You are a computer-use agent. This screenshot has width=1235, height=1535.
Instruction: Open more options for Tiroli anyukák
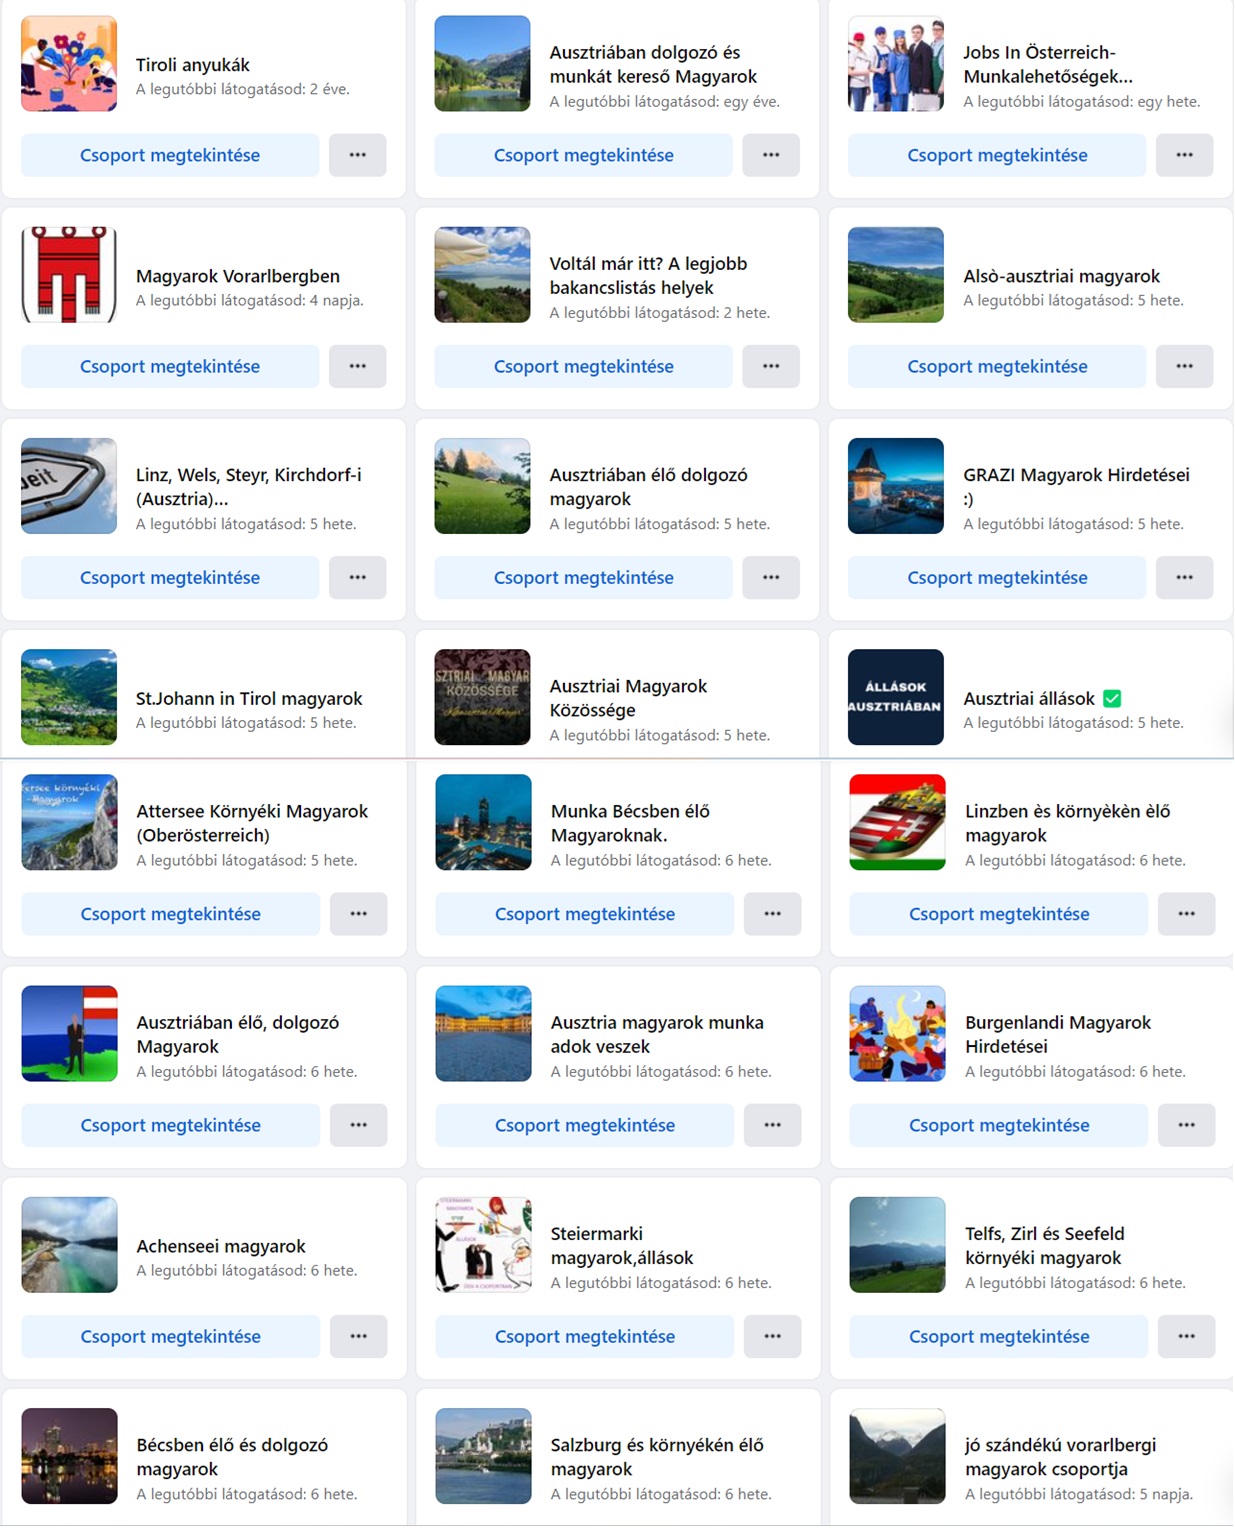tap(357, 155)
